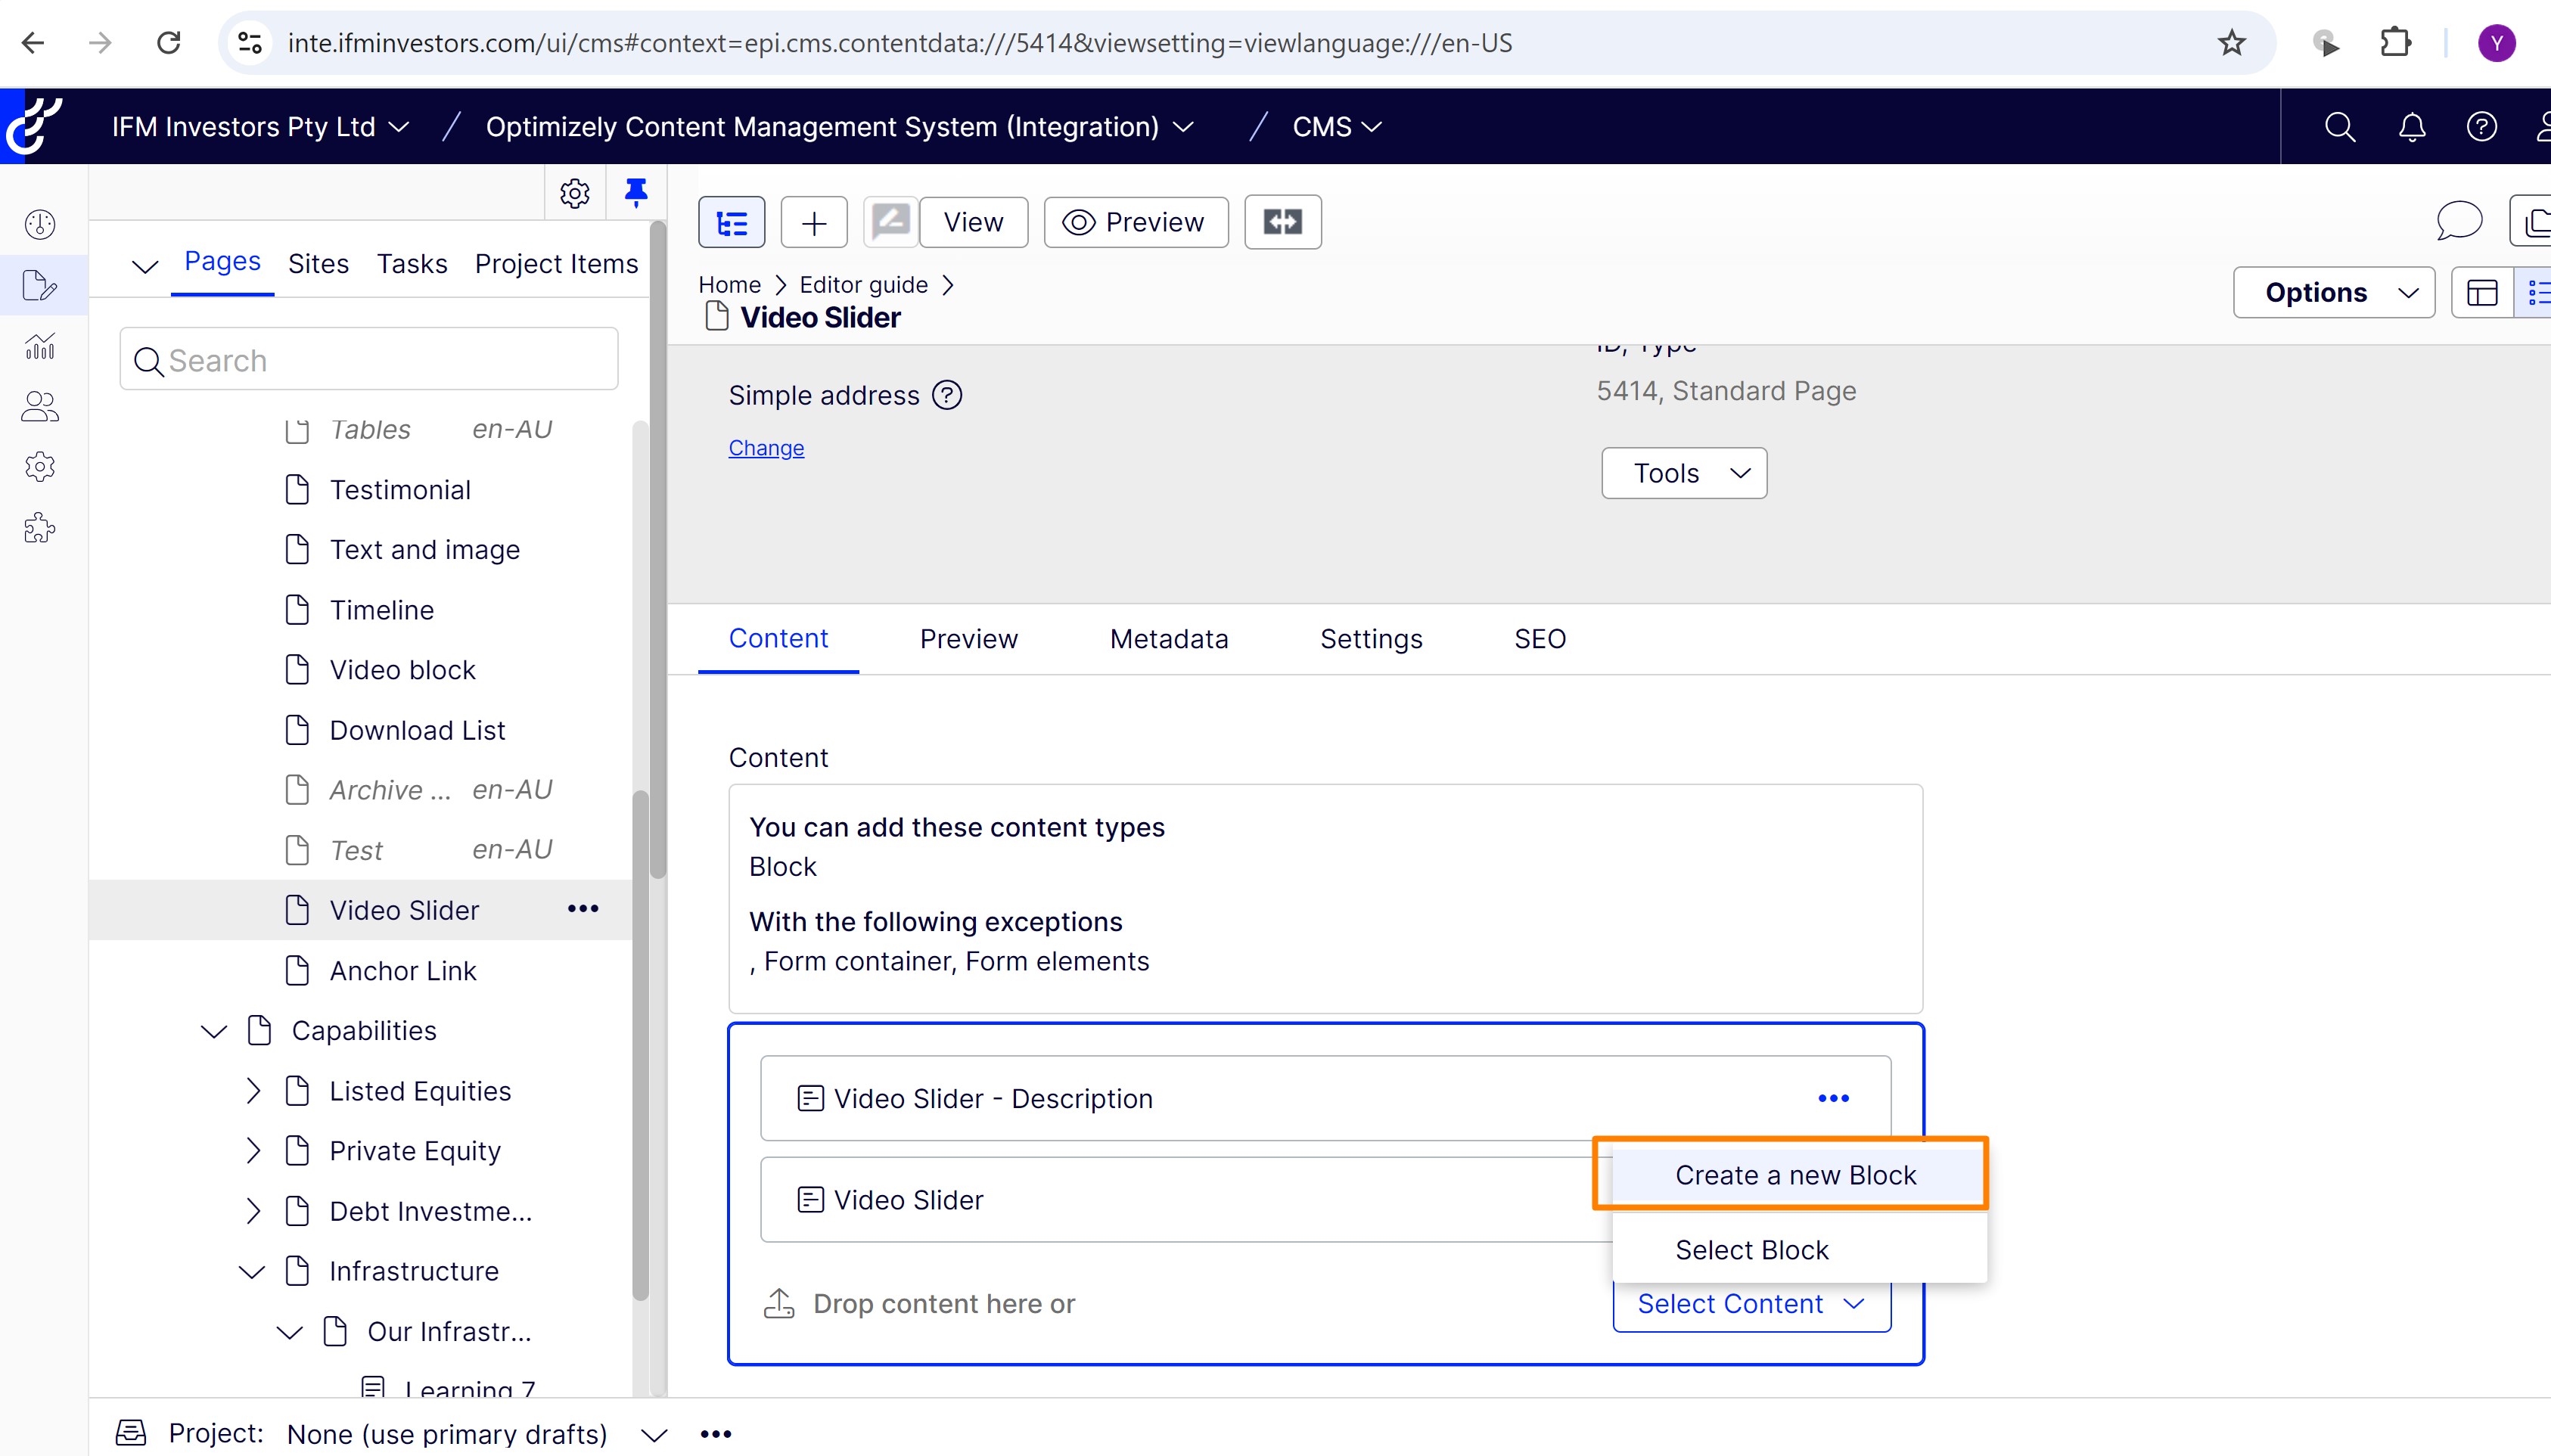Collapse the Capabilities tree node

(x=214, y=1031)
